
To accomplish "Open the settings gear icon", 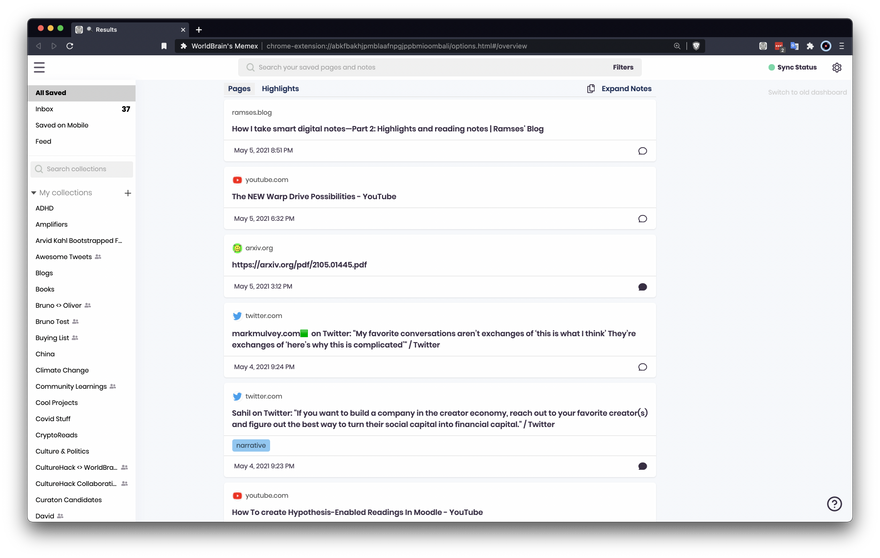I will [837, 67].
